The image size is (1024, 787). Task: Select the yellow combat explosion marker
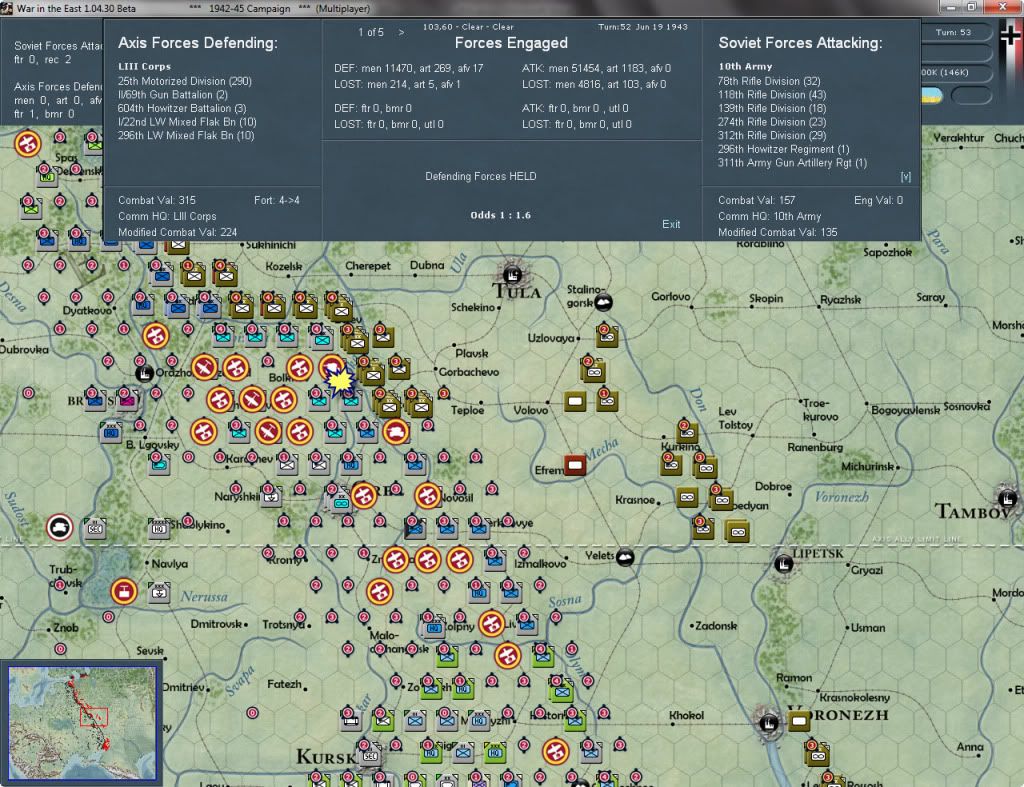(x=340, y=381)
